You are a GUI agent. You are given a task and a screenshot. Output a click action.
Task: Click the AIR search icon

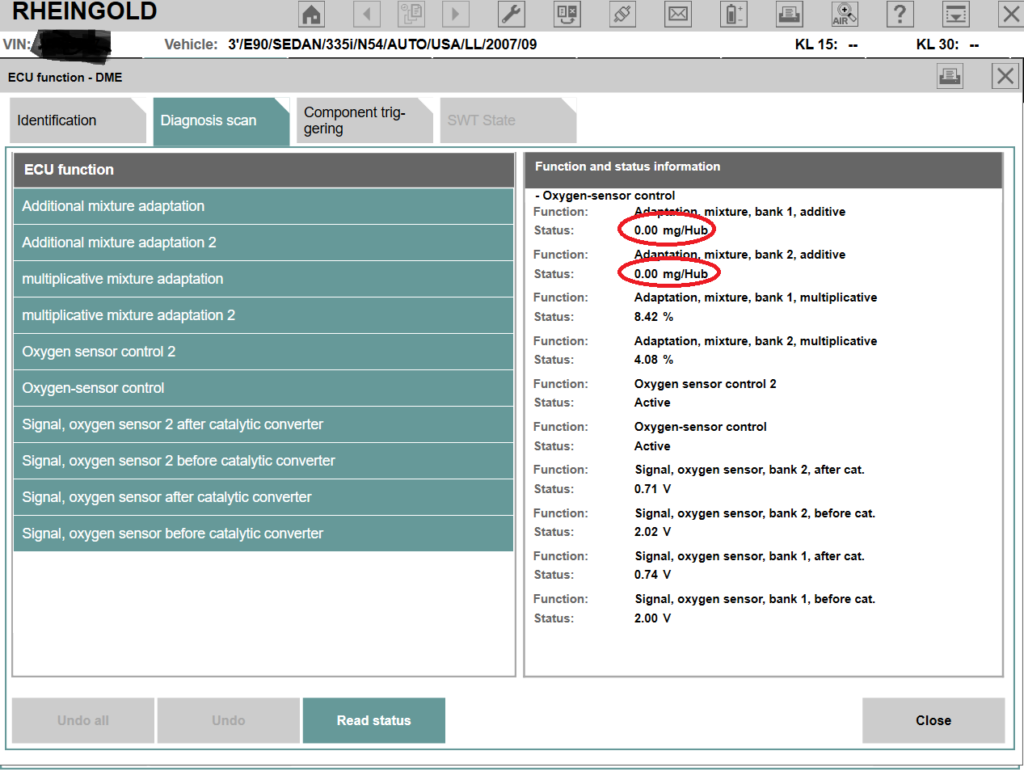[845, 14]
